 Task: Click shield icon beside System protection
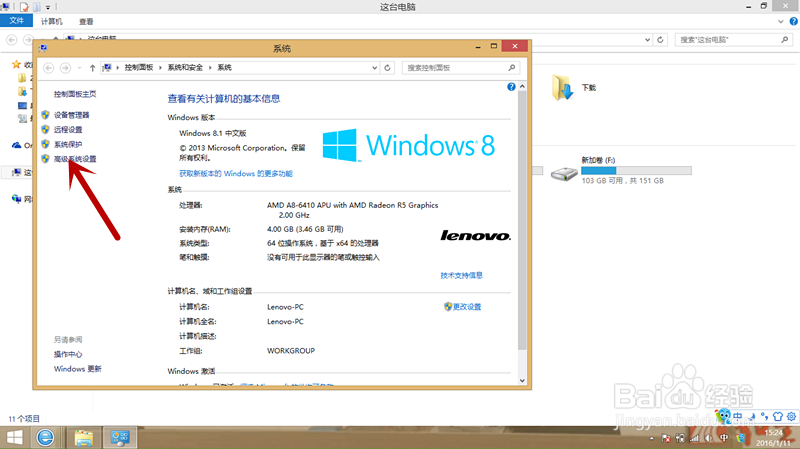coord(45,144)
